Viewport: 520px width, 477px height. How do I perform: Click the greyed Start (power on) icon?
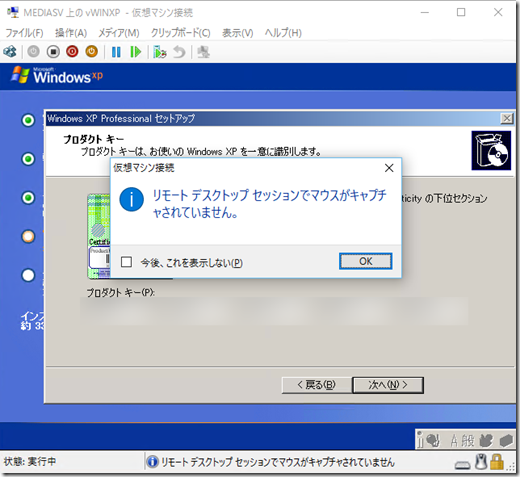tap(33, 52)
